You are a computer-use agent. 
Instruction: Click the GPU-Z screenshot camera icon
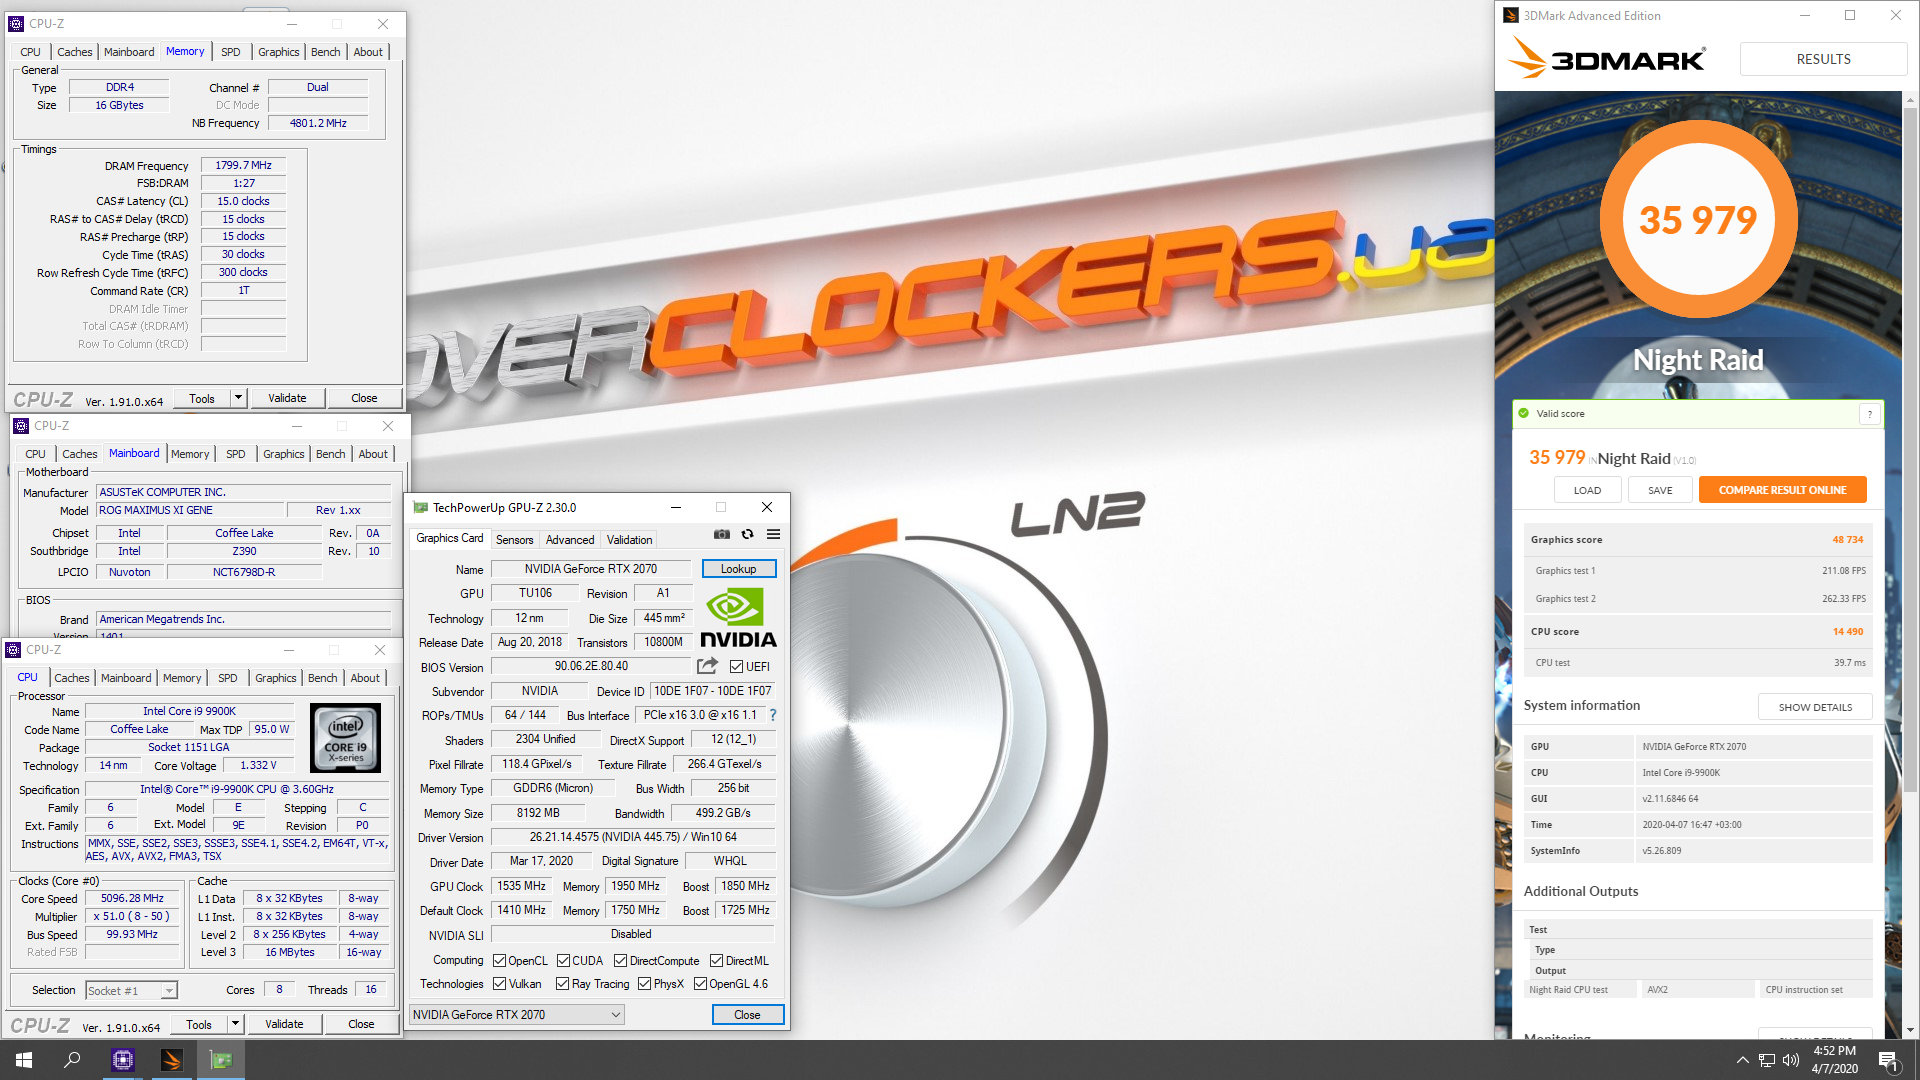click(x=722, y=534)
